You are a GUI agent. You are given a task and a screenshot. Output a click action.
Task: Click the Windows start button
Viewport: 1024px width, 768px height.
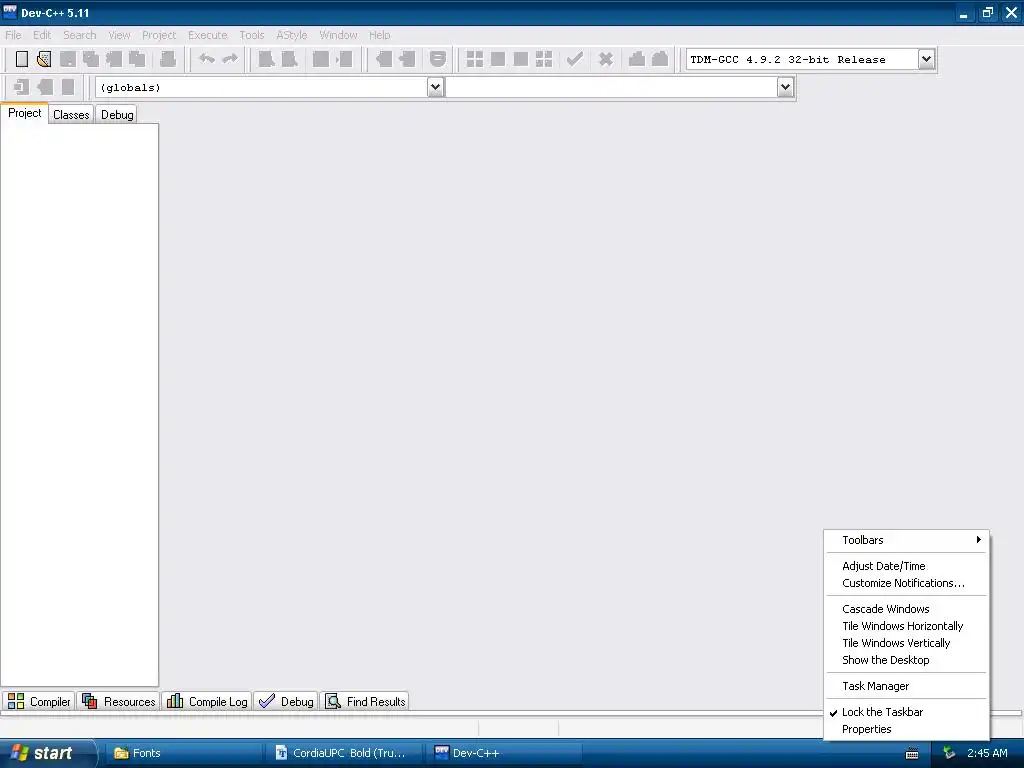click(47, 753)
